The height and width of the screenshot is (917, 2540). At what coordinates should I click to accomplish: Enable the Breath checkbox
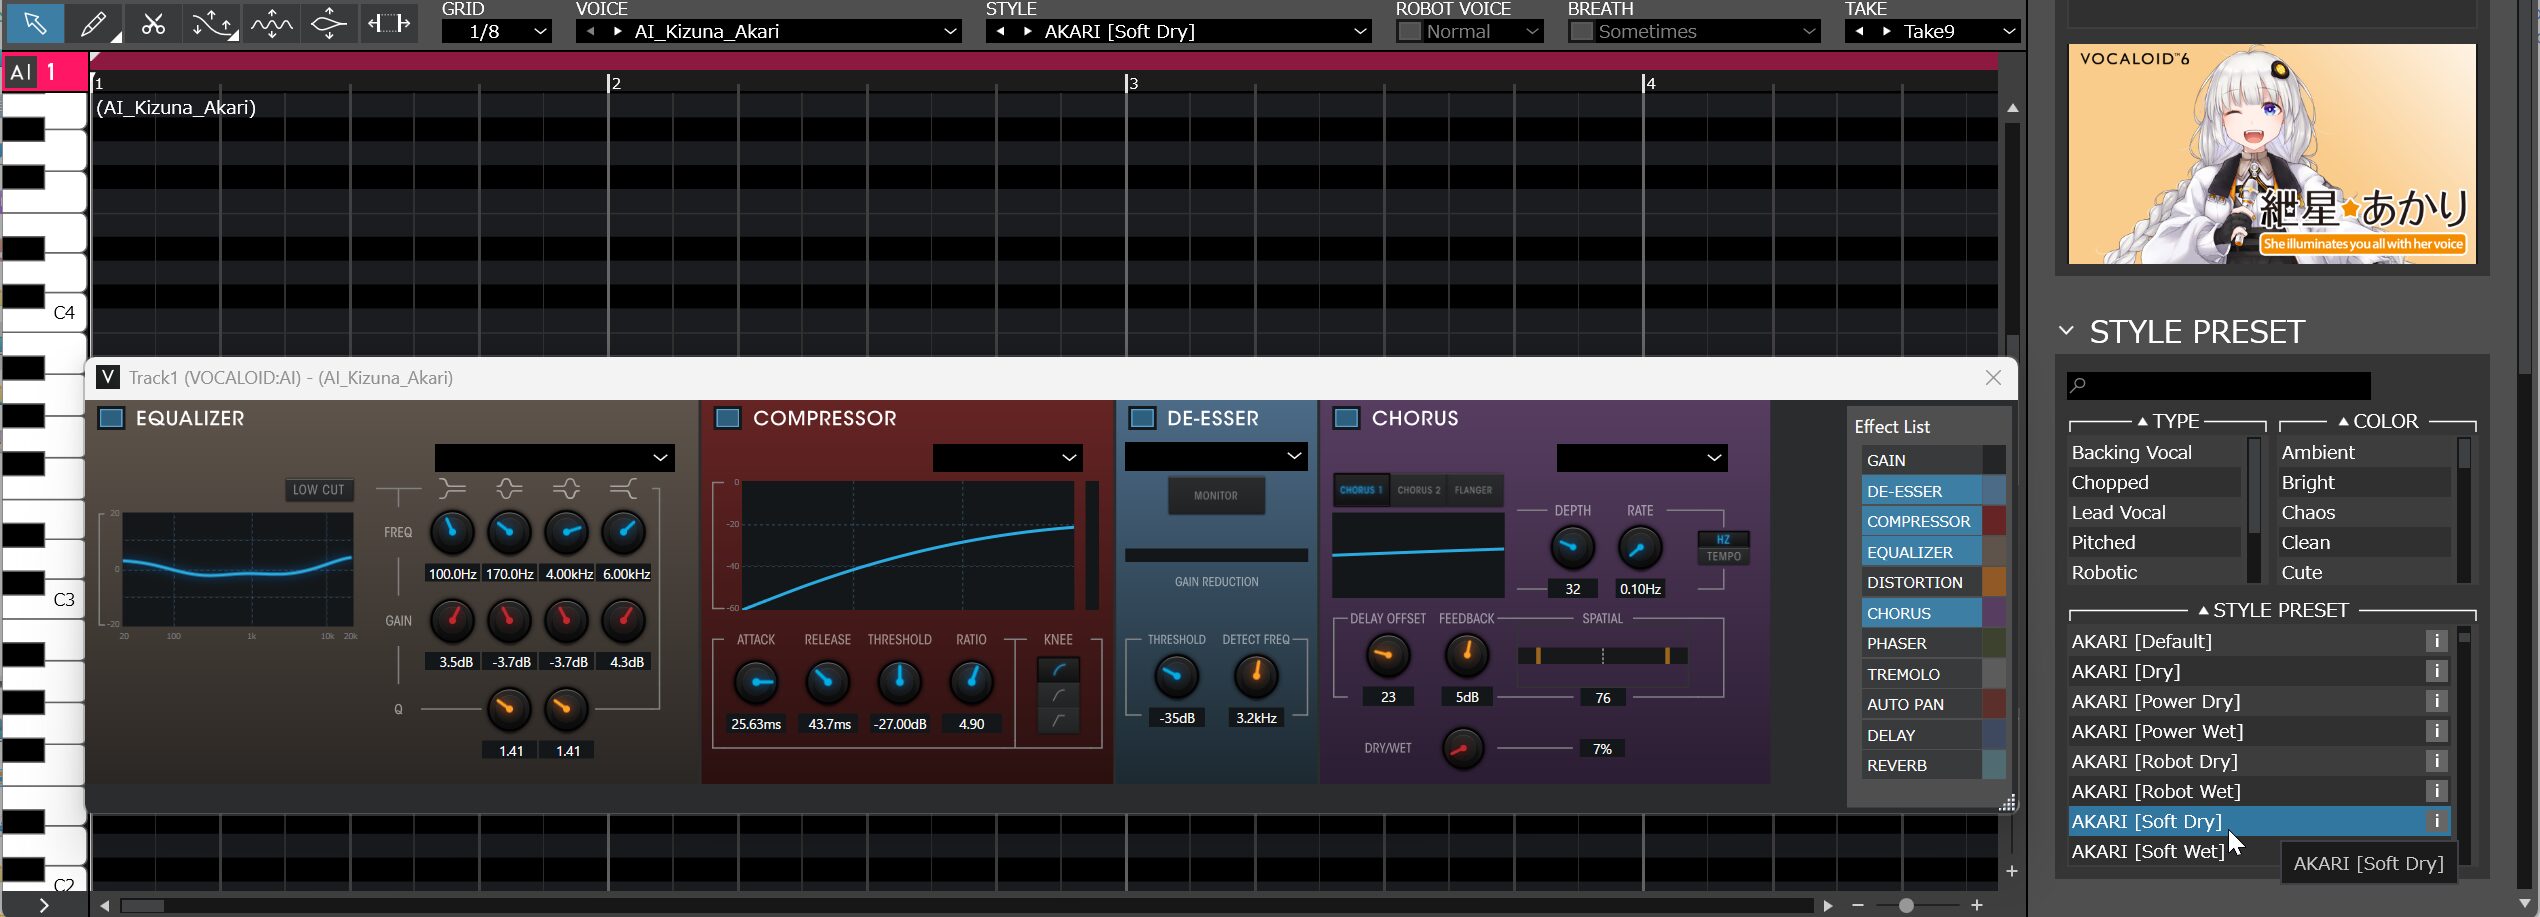tap(1581, 31)
